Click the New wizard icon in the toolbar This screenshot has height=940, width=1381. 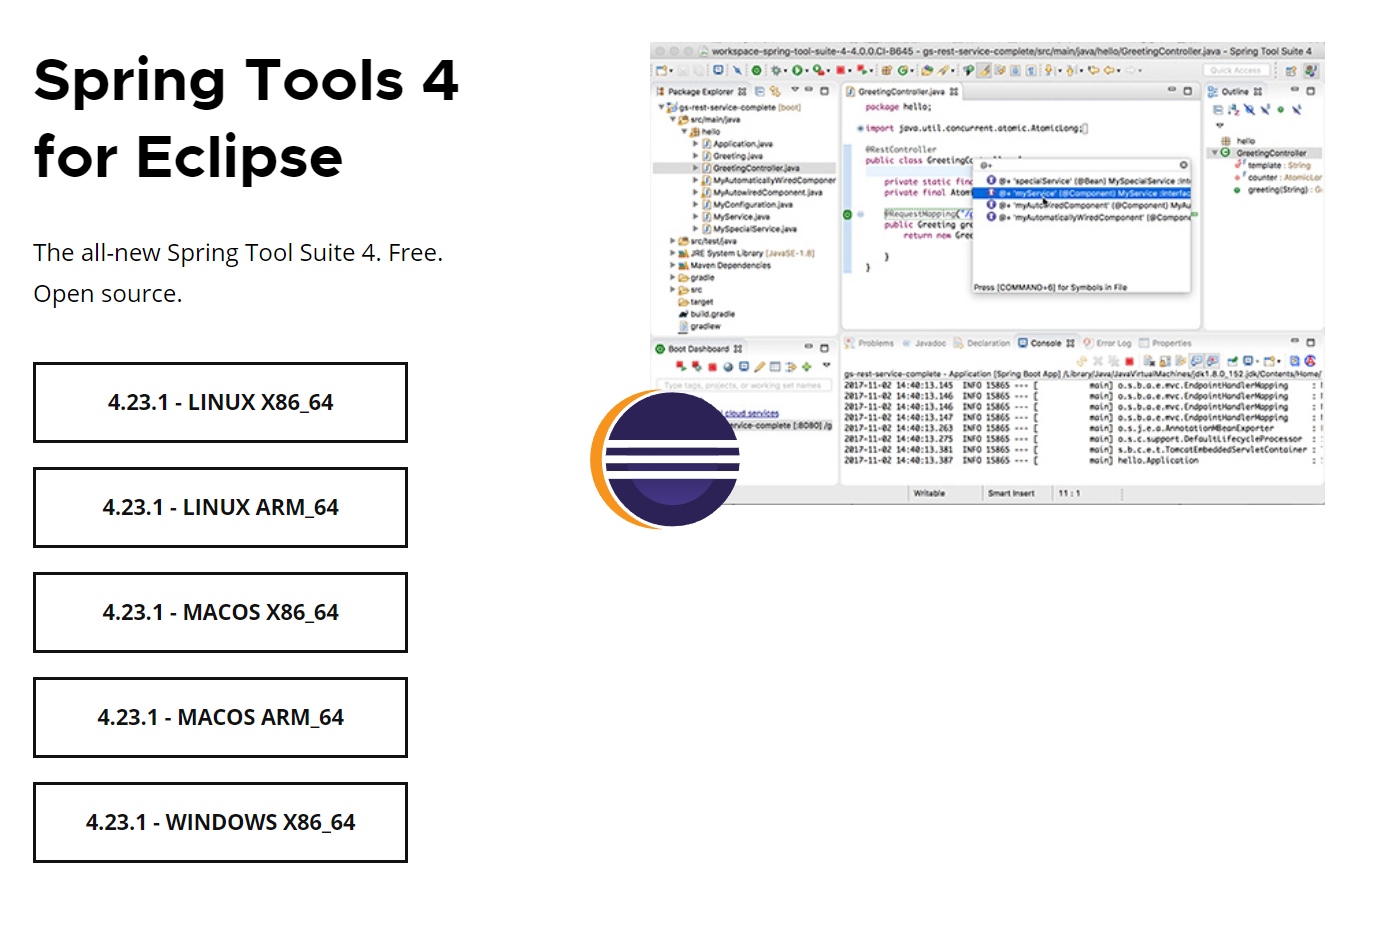pos(662,70)
